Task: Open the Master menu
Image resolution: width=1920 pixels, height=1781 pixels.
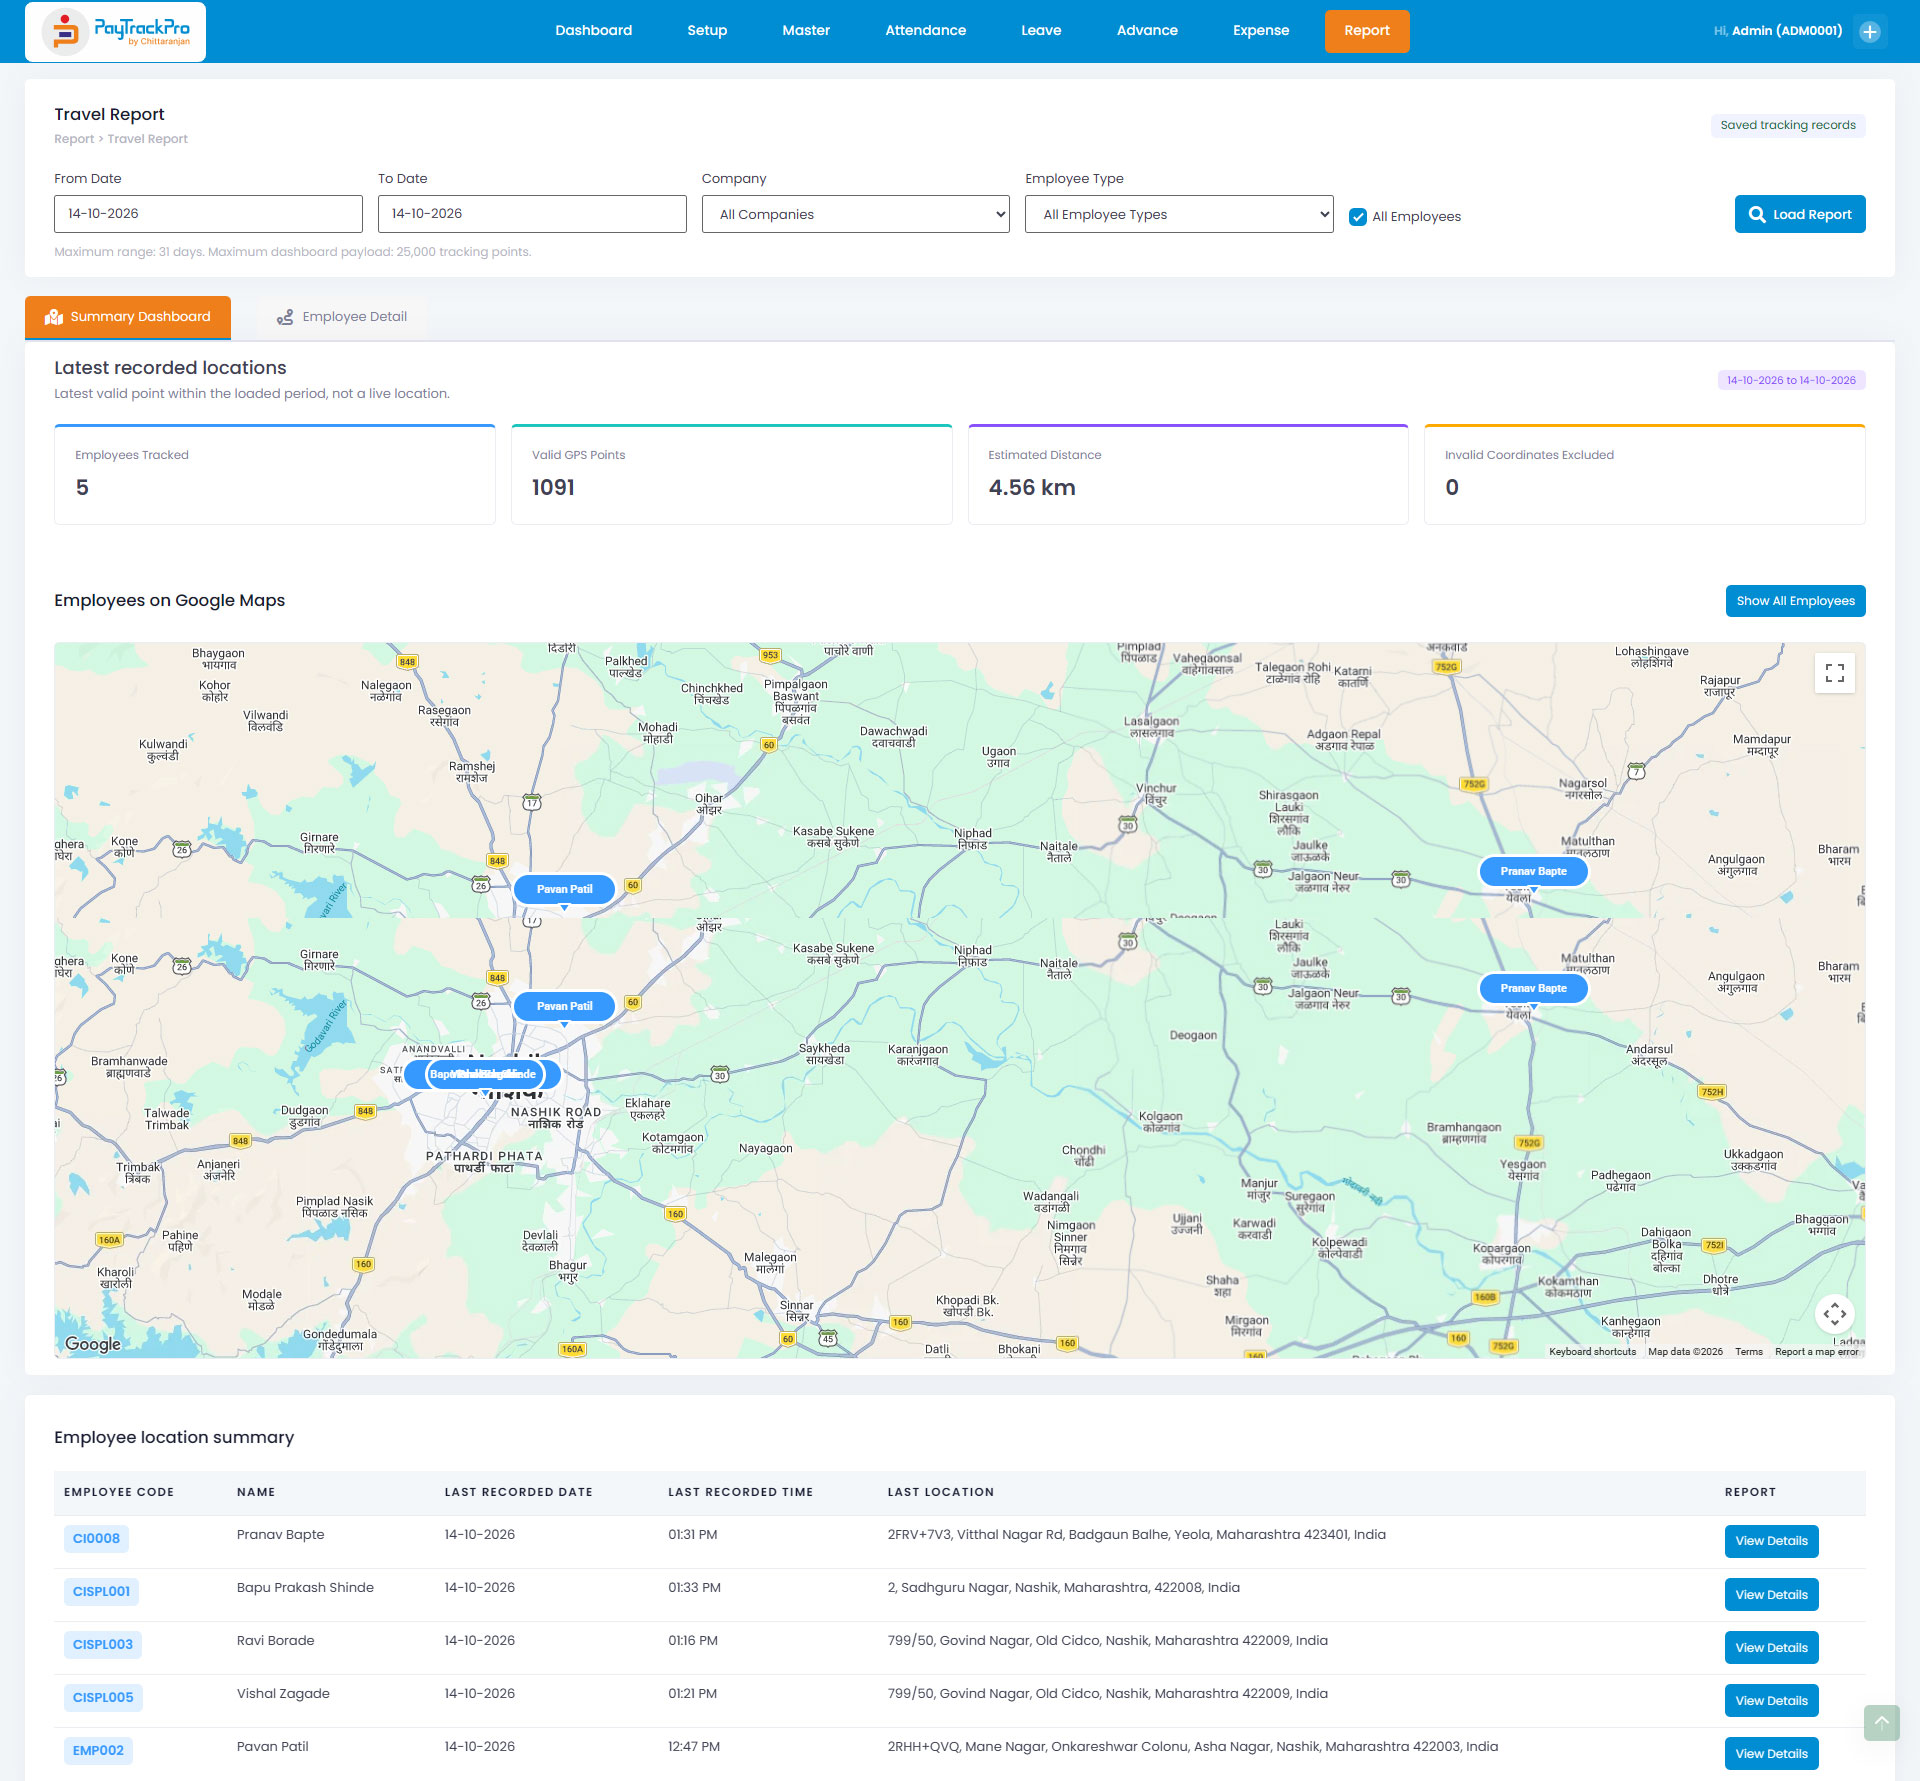Action: tap(806, 31)
